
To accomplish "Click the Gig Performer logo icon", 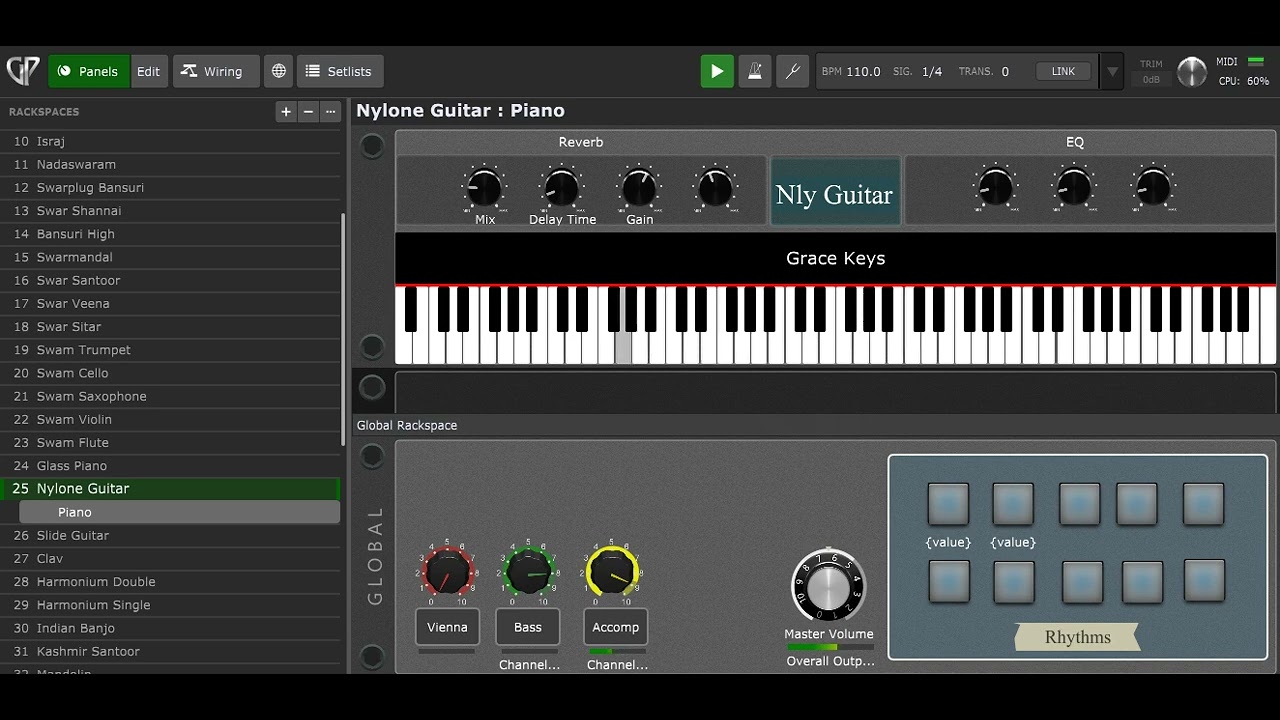I will [23, 71].
